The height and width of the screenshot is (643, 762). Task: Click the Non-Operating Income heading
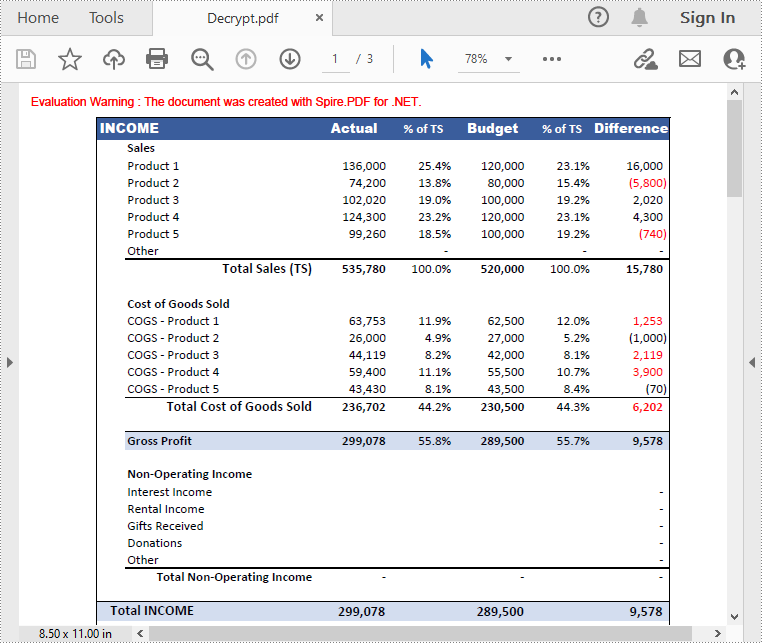pyautogui.click(x=190, y=474)
